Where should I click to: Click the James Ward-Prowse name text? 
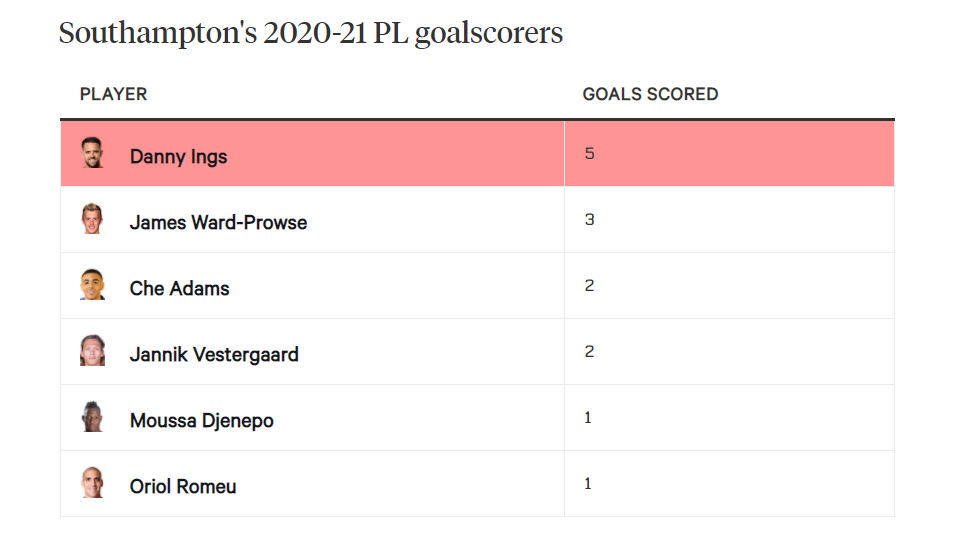click(x=218, y=222)
